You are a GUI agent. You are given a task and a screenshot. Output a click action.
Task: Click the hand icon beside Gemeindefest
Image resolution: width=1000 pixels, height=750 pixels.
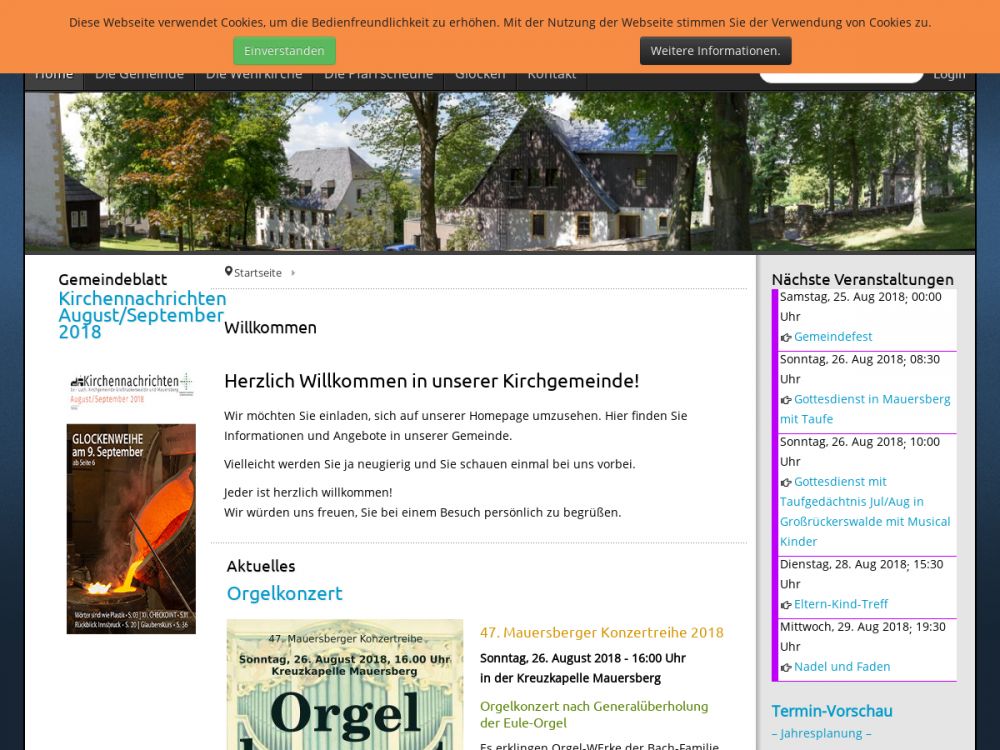tap(786, 338)
